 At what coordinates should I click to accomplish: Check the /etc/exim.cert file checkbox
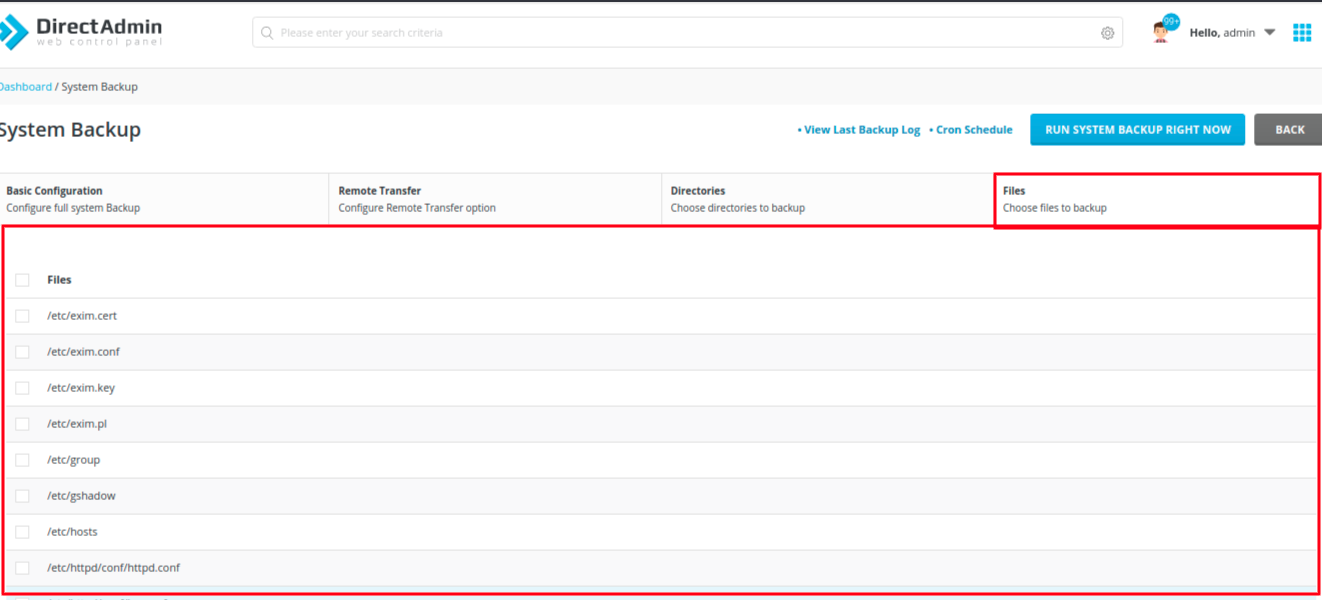pos(22,316)
